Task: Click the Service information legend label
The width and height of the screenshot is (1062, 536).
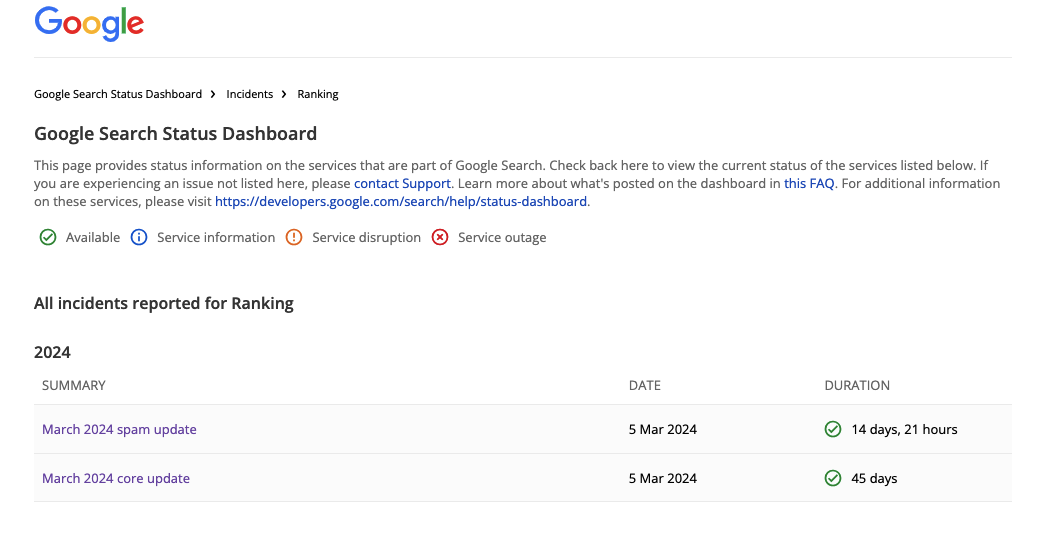Action: pos(216,237)
